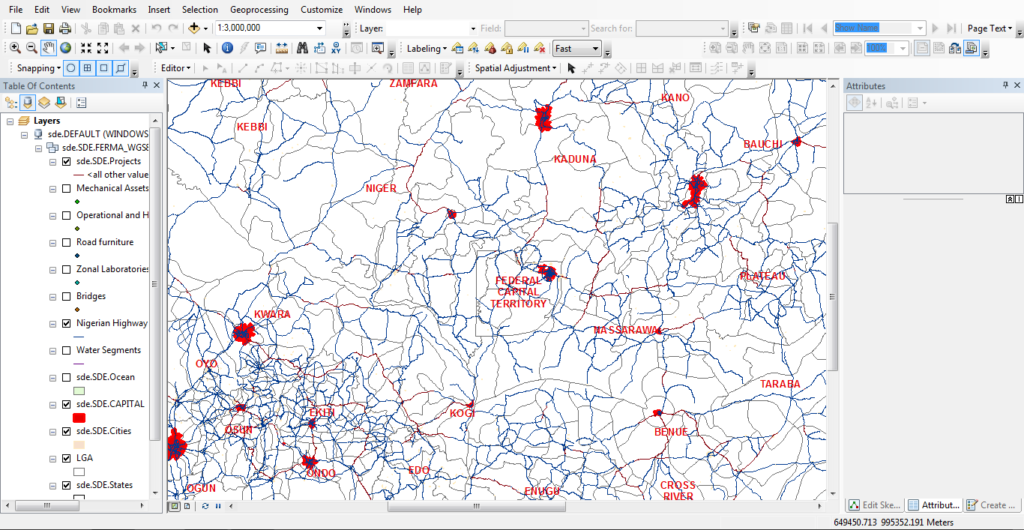
Task: Open the Fast label engine dropdown
Action: pyautogui.click(x=595, y=48)
